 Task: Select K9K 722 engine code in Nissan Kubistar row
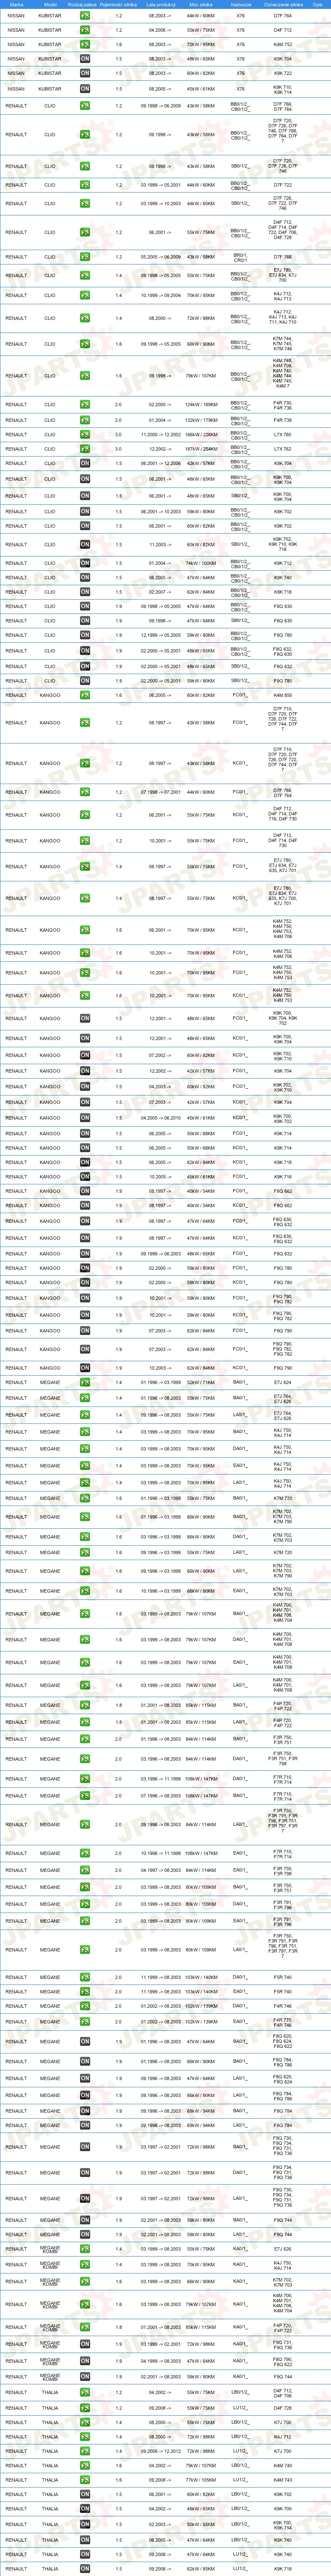[x=283, y=73]
